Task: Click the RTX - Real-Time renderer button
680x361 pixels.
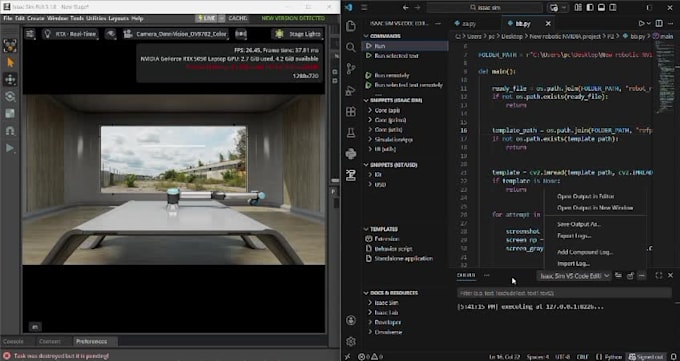Action: 70,34
